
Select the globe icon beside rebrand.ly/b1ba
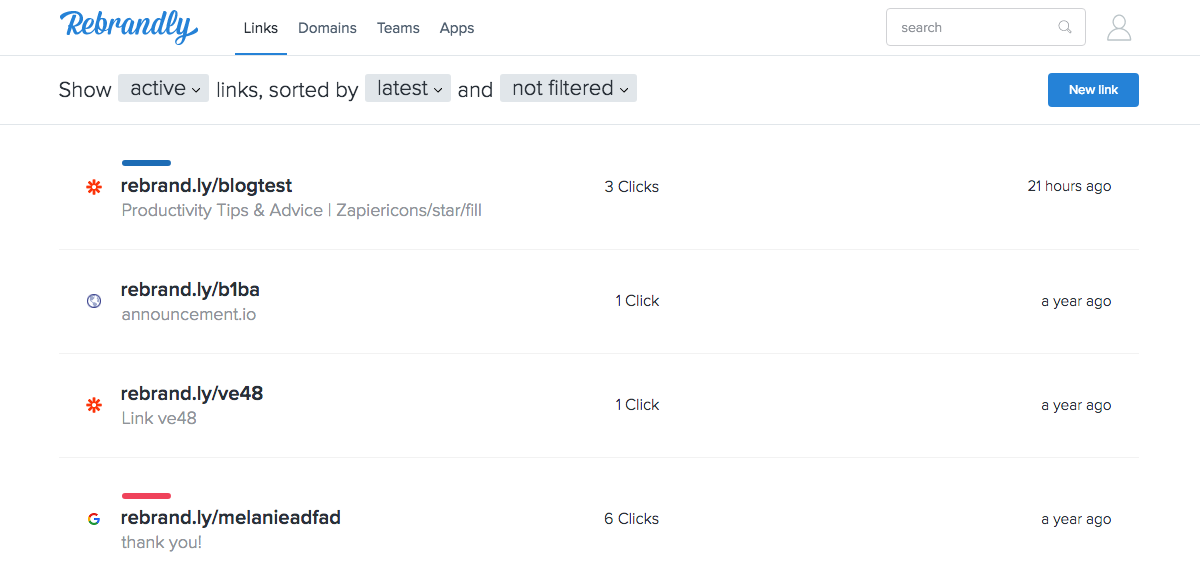pyautogui.click(x=93, y=300)
